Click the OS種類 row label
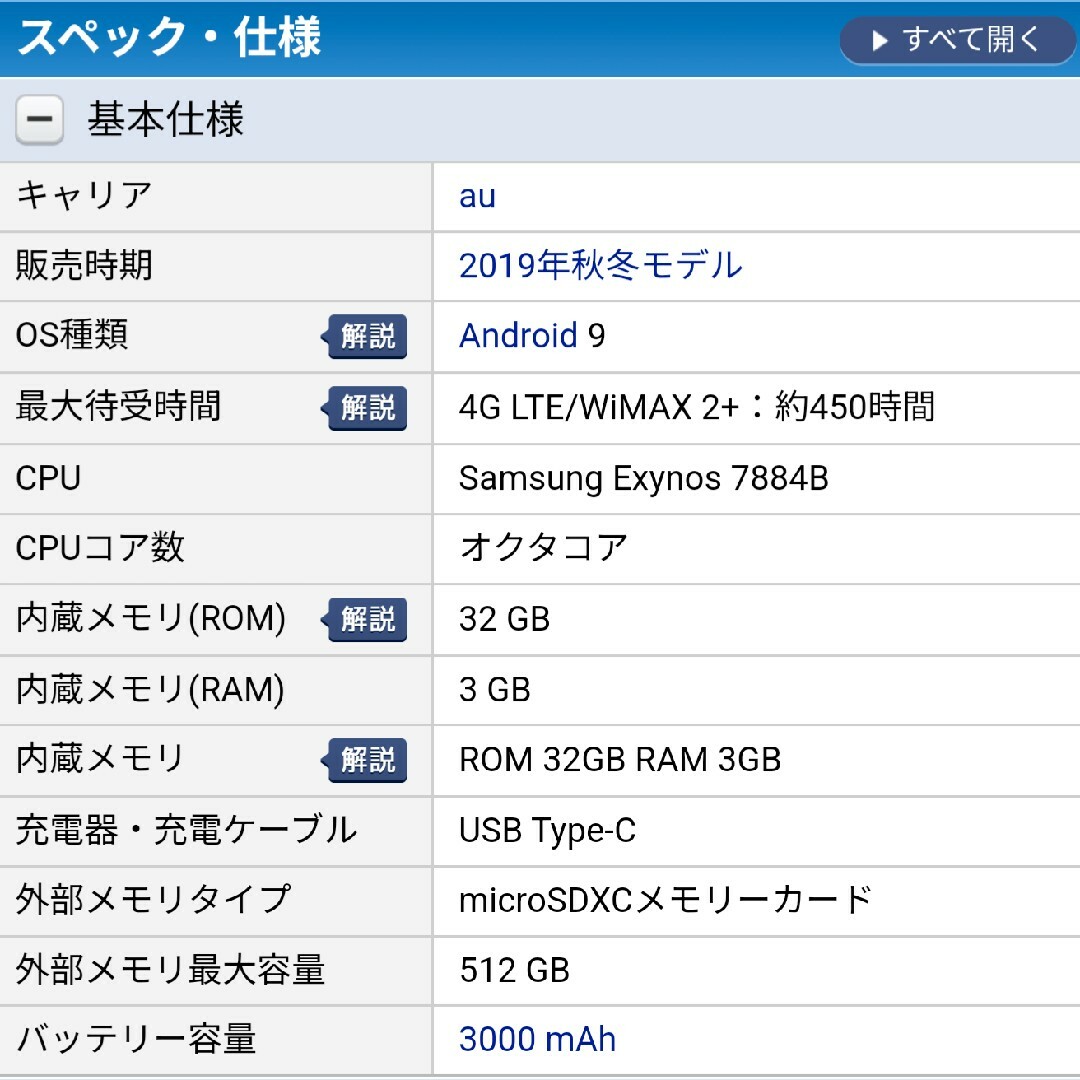This screenshot has width=1080, height=1080. point(72,335)
